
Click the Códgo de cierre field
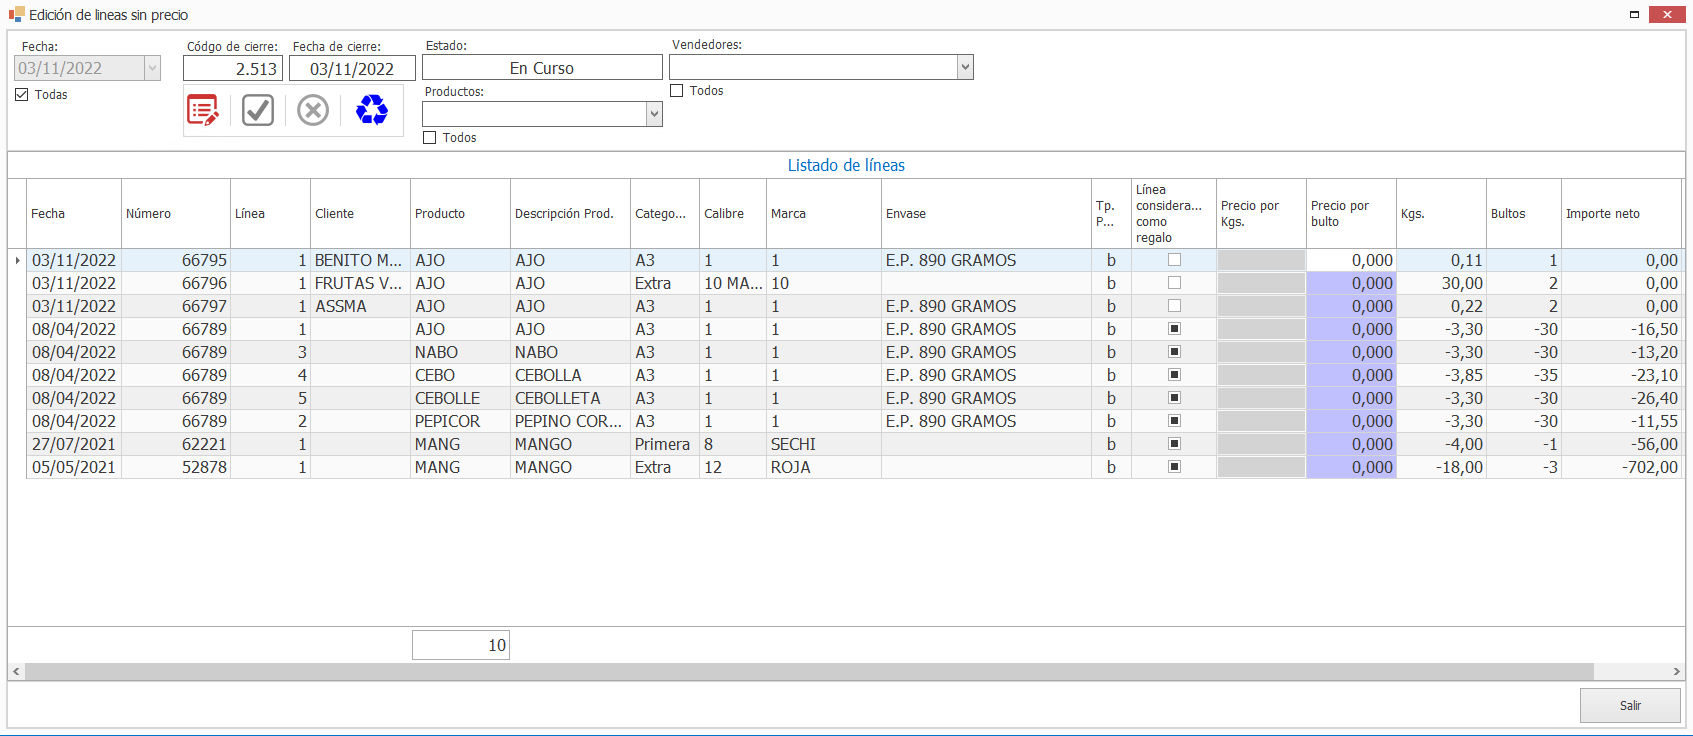233,69
